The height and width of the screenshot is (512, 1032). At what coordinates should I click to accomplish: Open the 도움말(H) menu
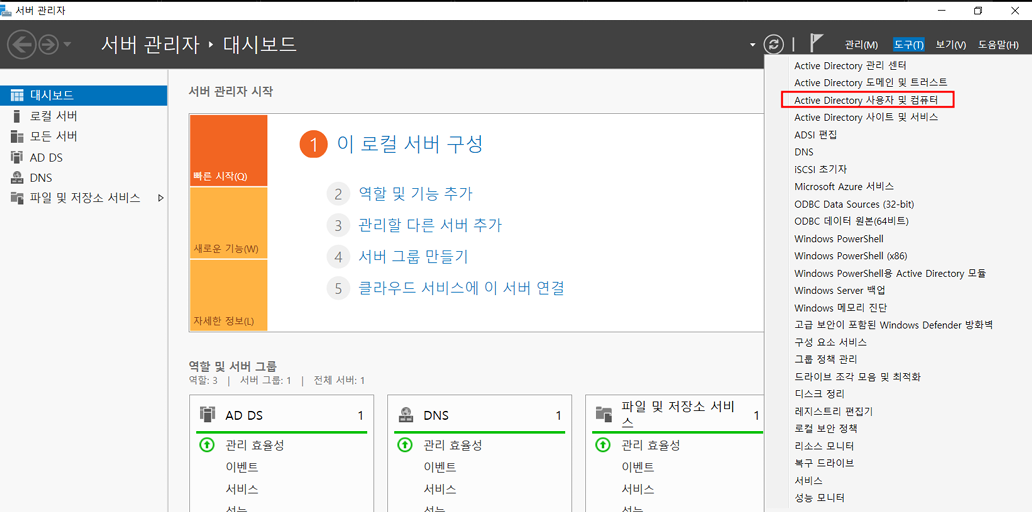[x=998, y=45]
